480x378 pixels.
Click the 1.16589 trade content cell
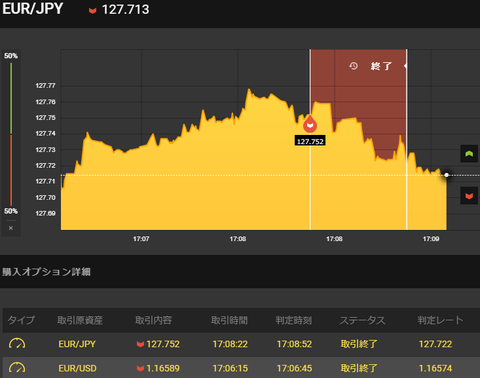click(x=158, y=368)
